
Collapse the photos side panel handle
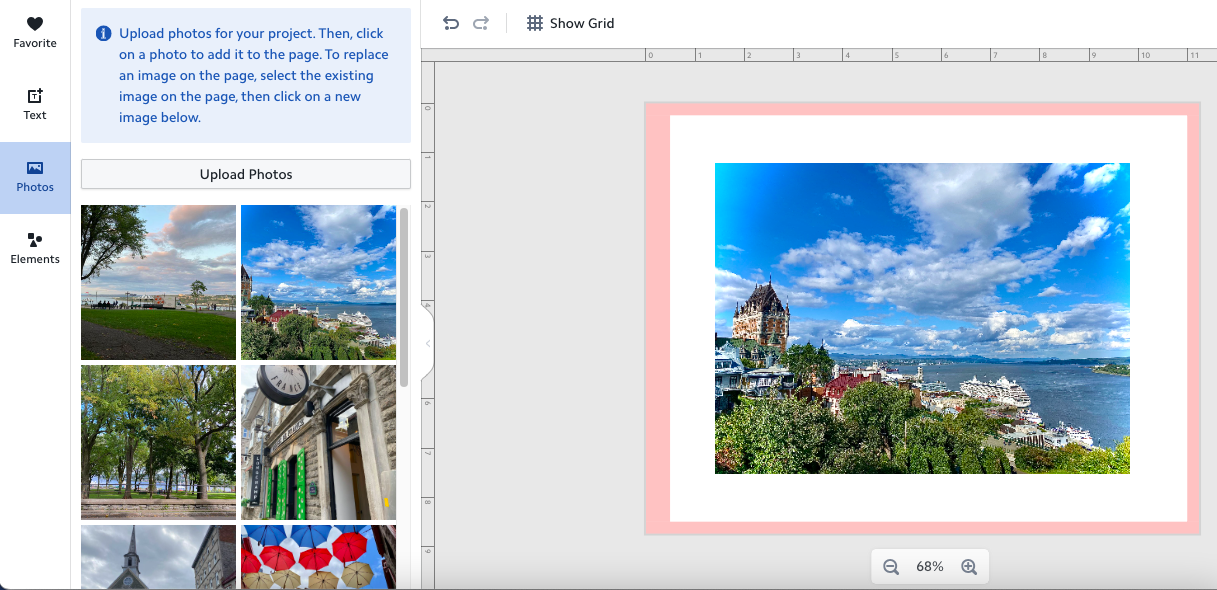428,344
